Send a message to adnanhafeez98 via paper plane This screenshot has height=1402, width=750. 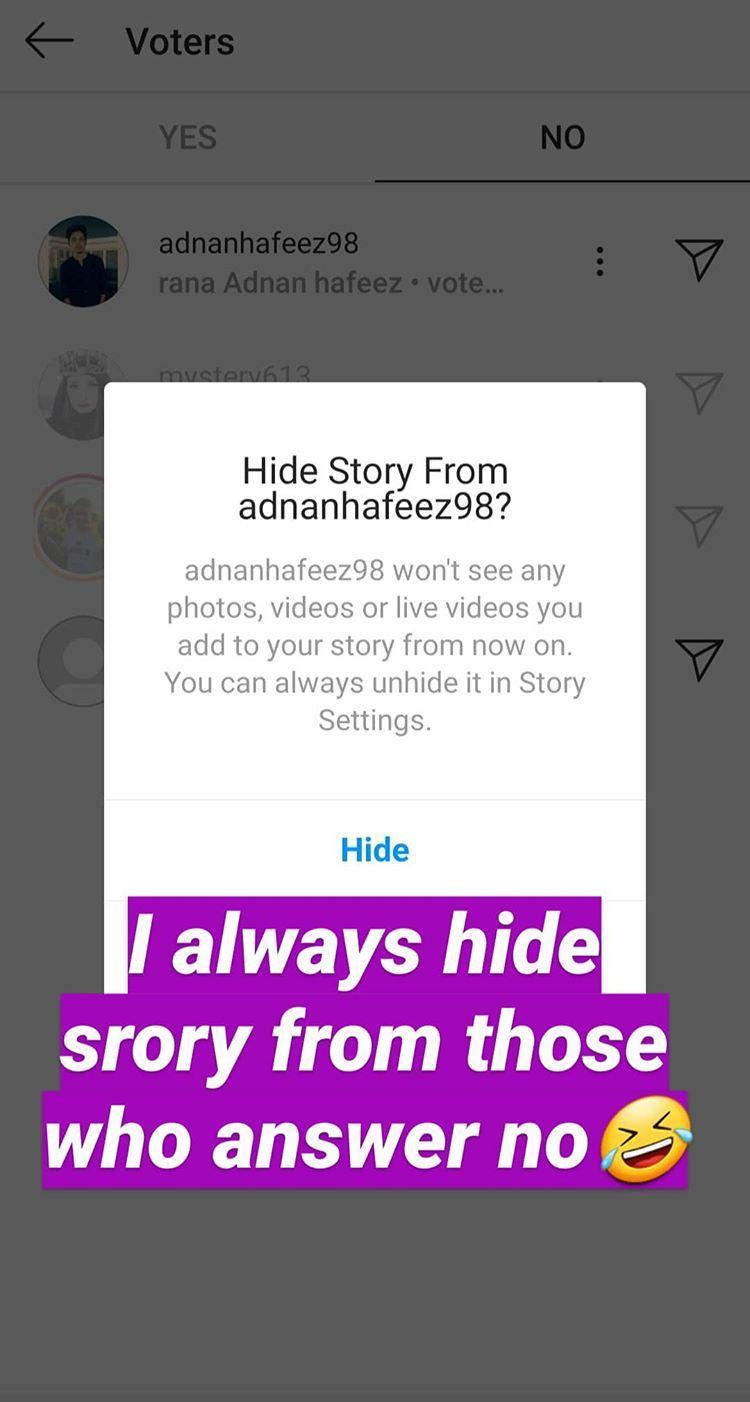699,260
